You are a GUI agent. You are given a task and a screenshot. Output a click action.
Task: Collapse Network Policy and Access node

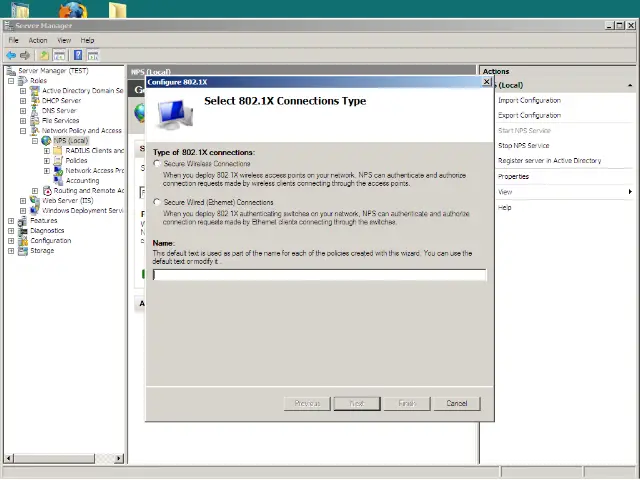23,131
